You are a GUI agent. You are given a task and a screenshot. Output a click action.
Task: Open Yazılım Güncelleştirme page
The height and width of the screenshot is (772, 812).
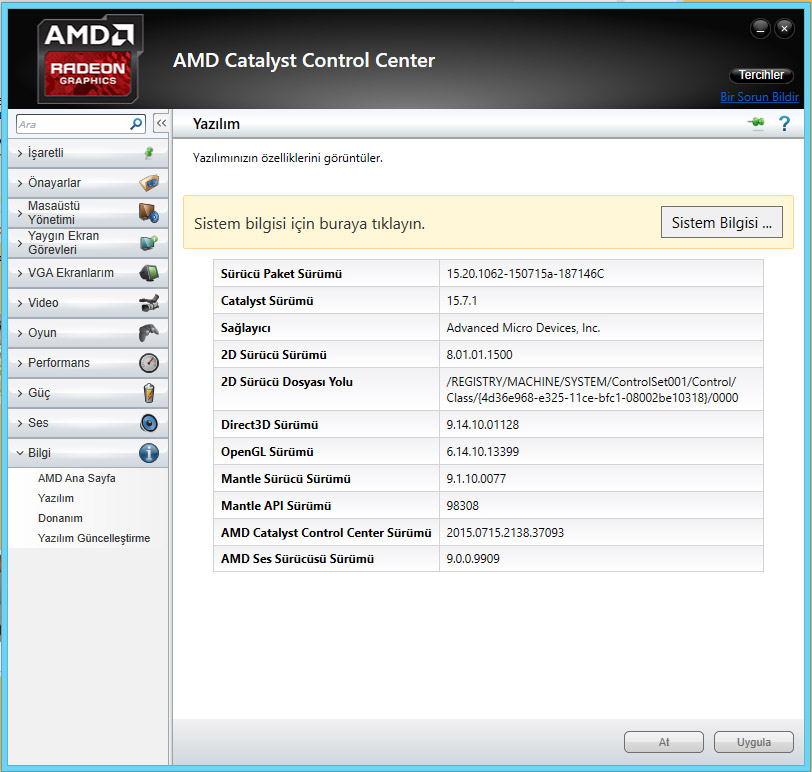(x=94, y=538)
